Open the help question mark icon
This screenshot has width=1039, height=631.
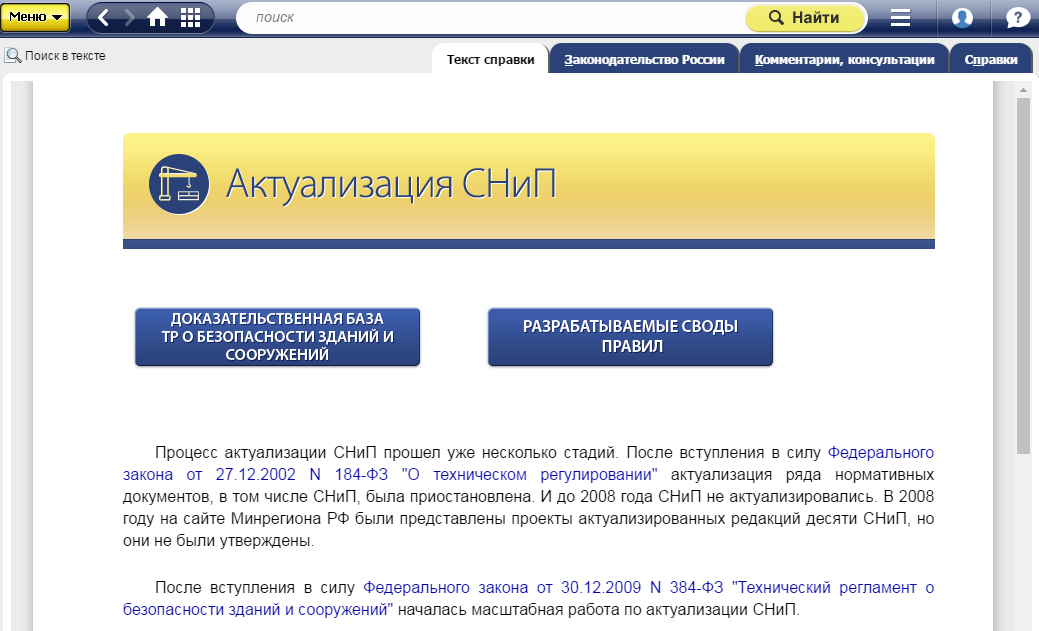point(1016,18)
